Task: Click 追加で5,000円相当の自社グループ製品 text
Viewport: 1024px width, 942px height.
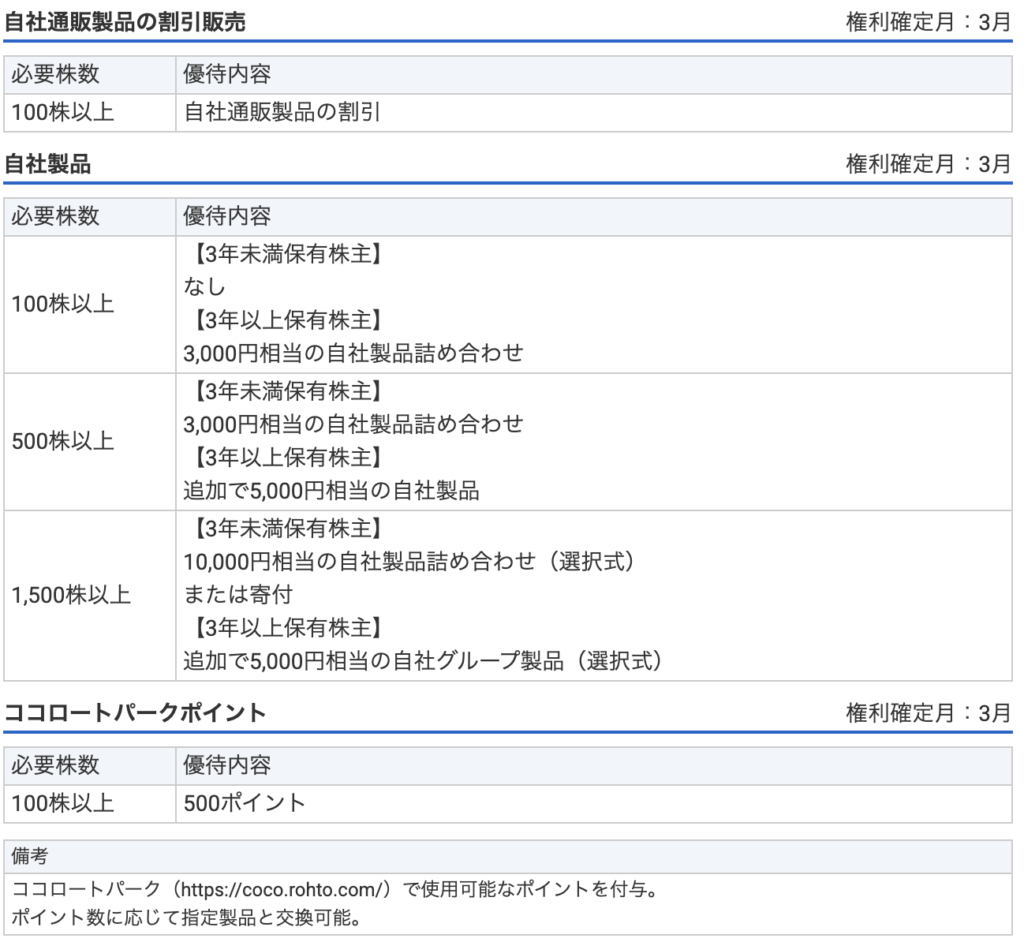Action: coord(373,661)
